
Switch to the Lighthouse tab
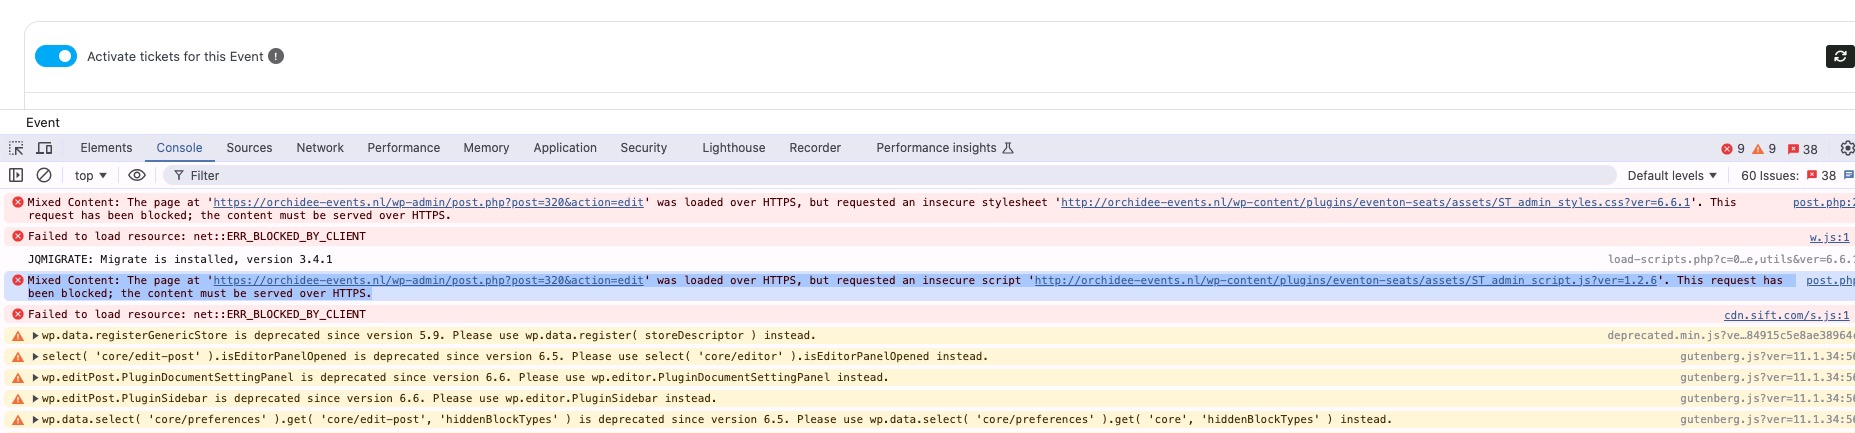[733, 147]
